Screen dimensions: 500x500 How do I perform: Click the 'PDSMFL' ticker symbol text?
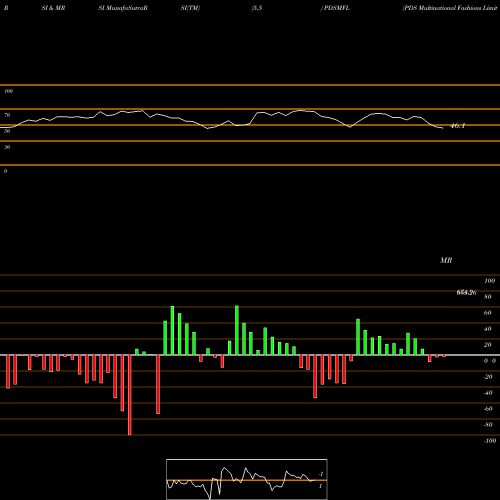[x=337, y=8]
